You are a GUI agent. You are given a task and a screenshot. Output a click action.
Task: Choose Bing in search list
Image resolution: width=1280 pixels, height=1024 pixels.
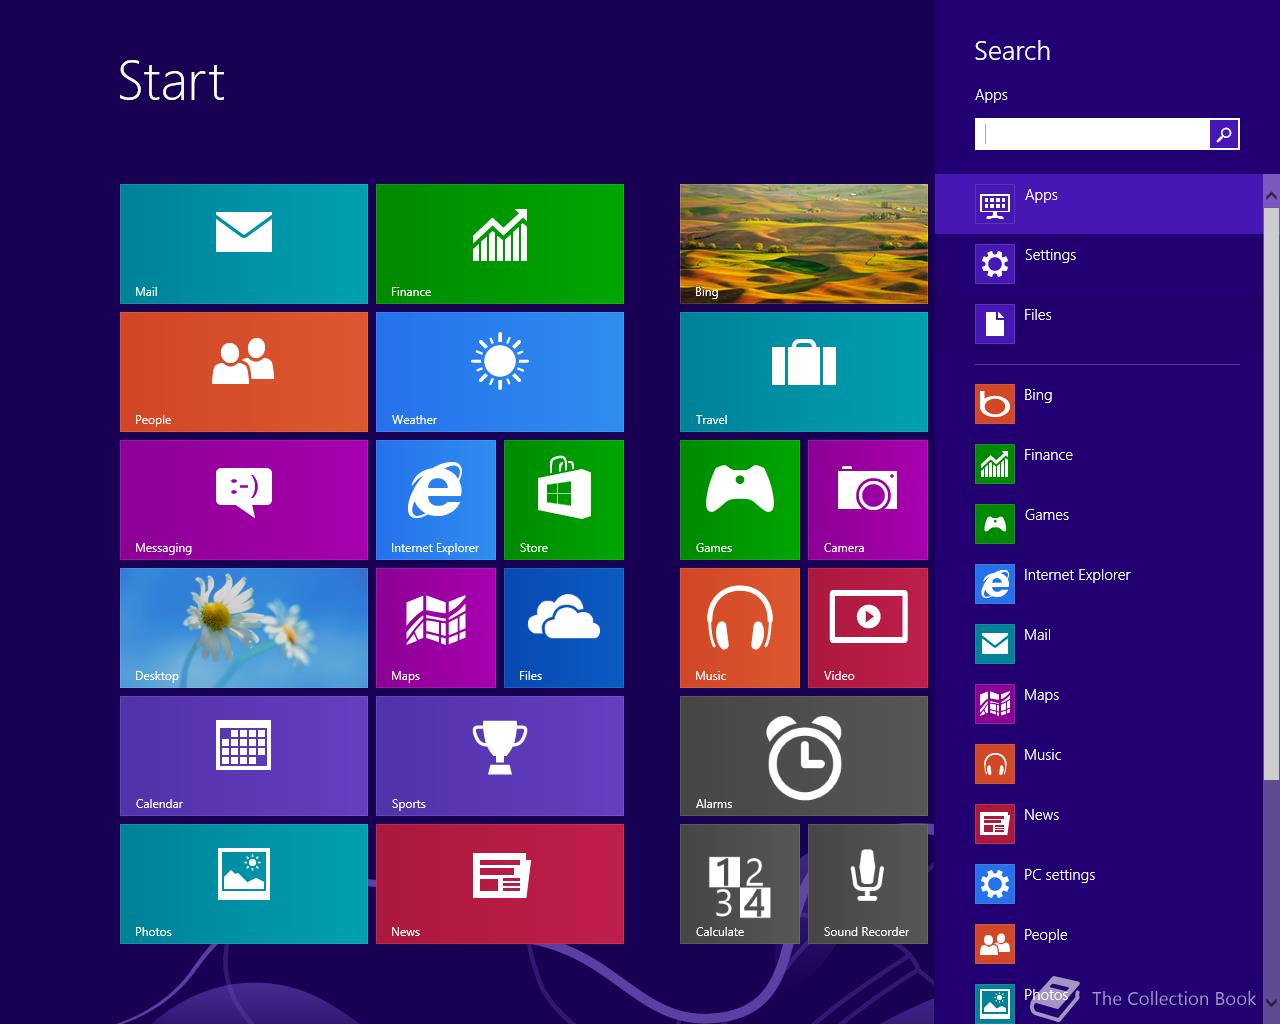click(x=1099, y=404)
